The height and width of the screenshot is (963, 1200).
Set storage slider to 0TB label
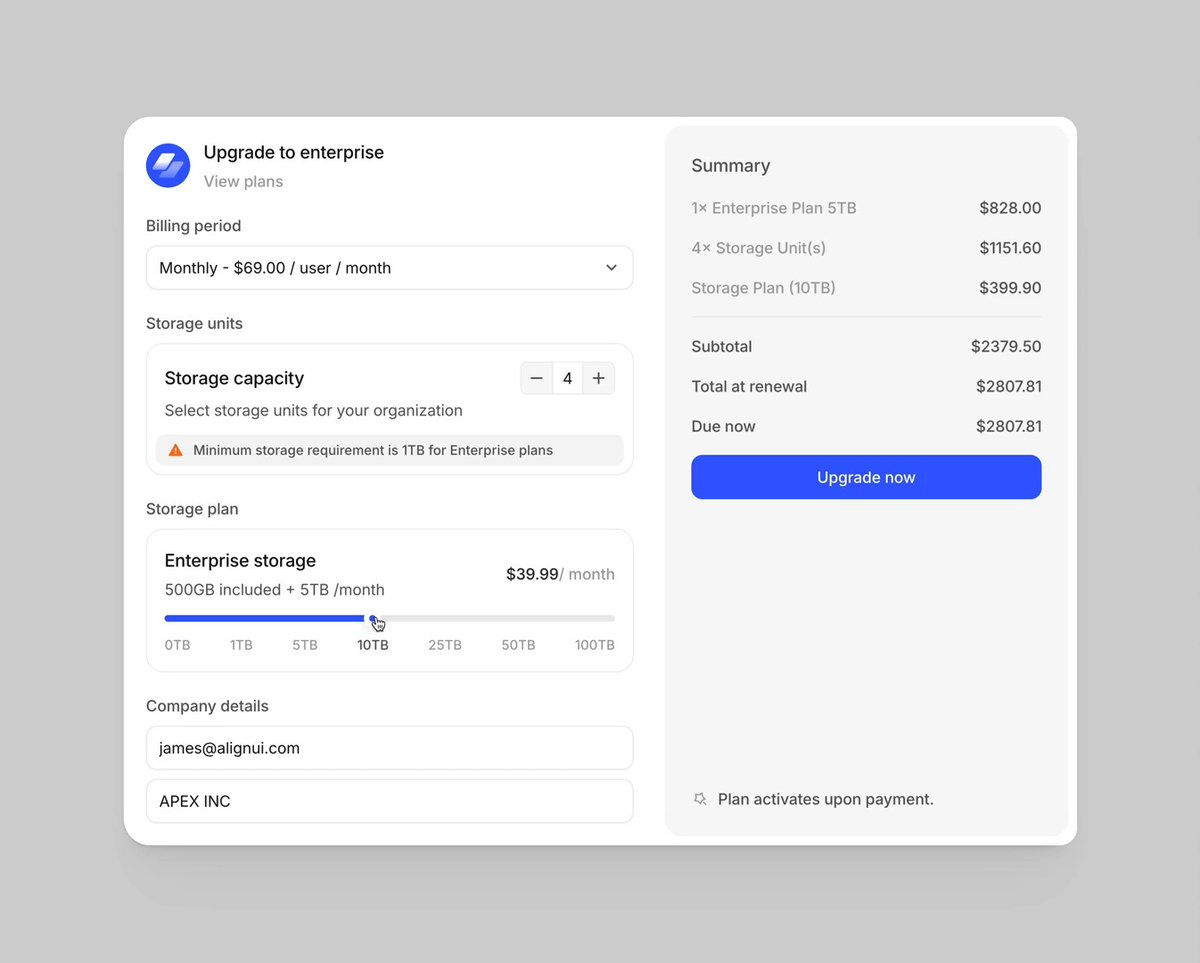coord(178,645)
